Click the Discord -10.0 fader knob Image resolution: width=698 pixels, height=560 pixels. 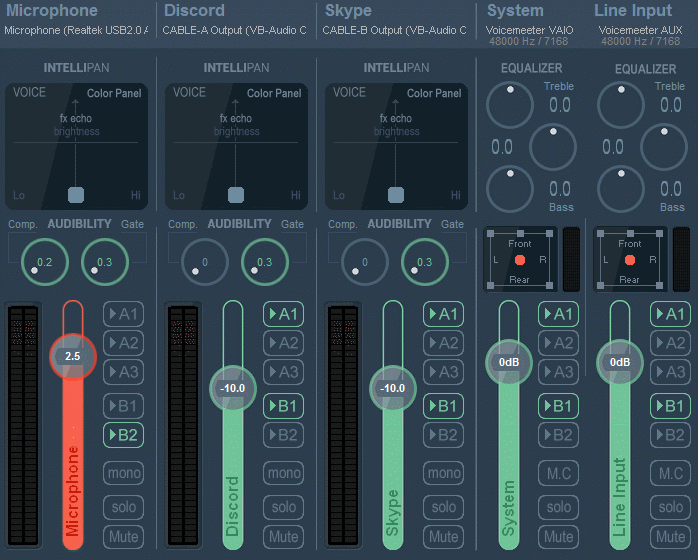click(x=233, y=388)
